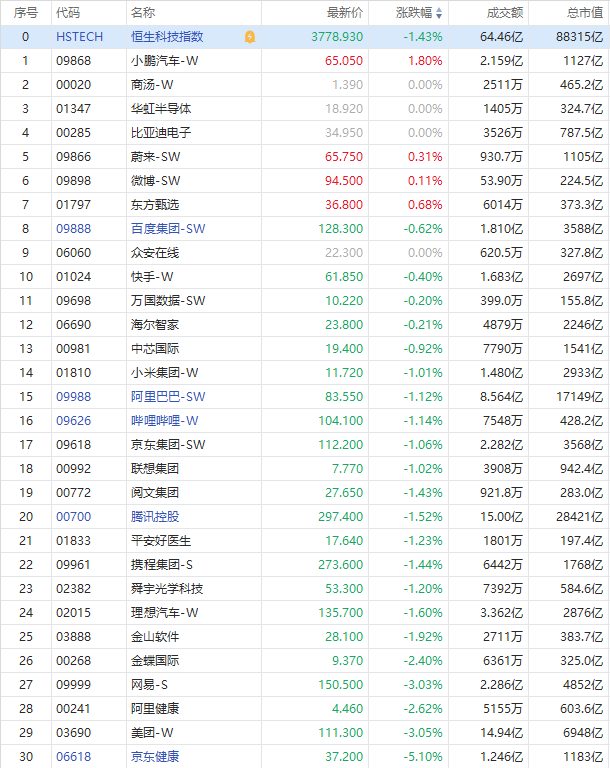The height and width of the screenshot is (768, 610).
Task: Select 蔚来-SW row name
Action: [x=155, y=157]
